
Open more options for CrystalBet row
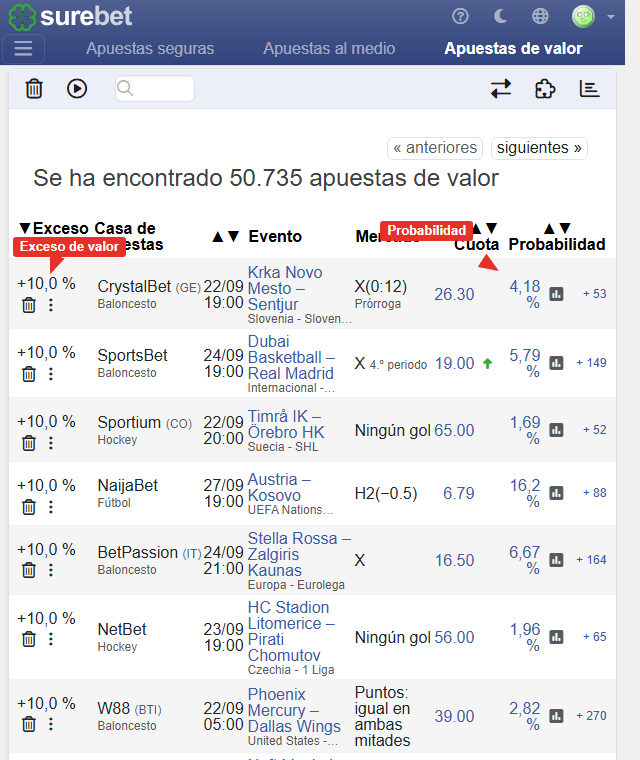51,305
